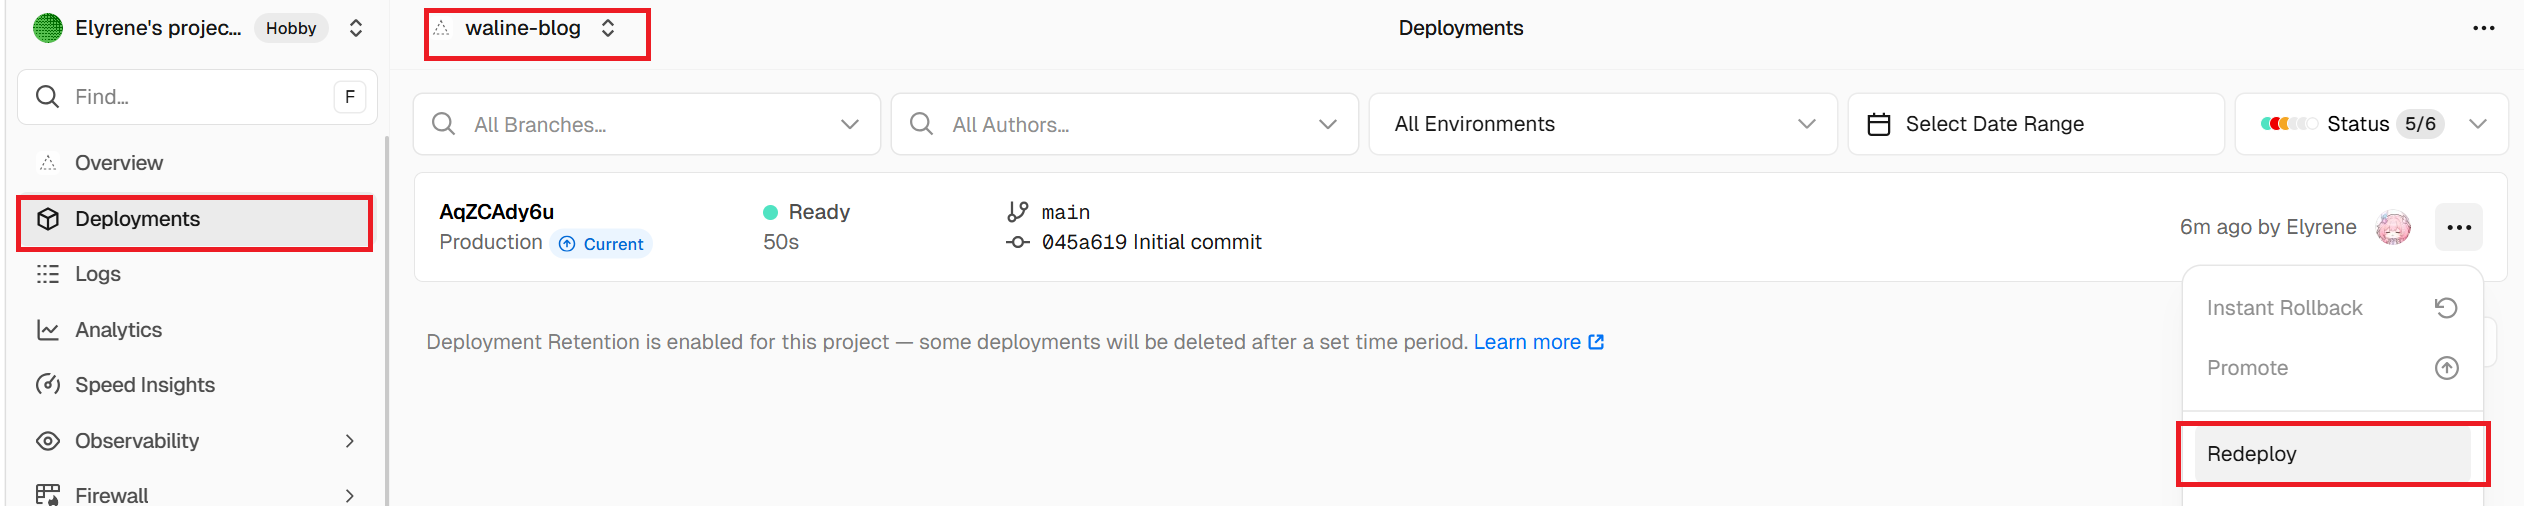The height and width of the screenshot is (506, 2524).
Task: Open the team switcher chevrons
Action: (356, 28)
